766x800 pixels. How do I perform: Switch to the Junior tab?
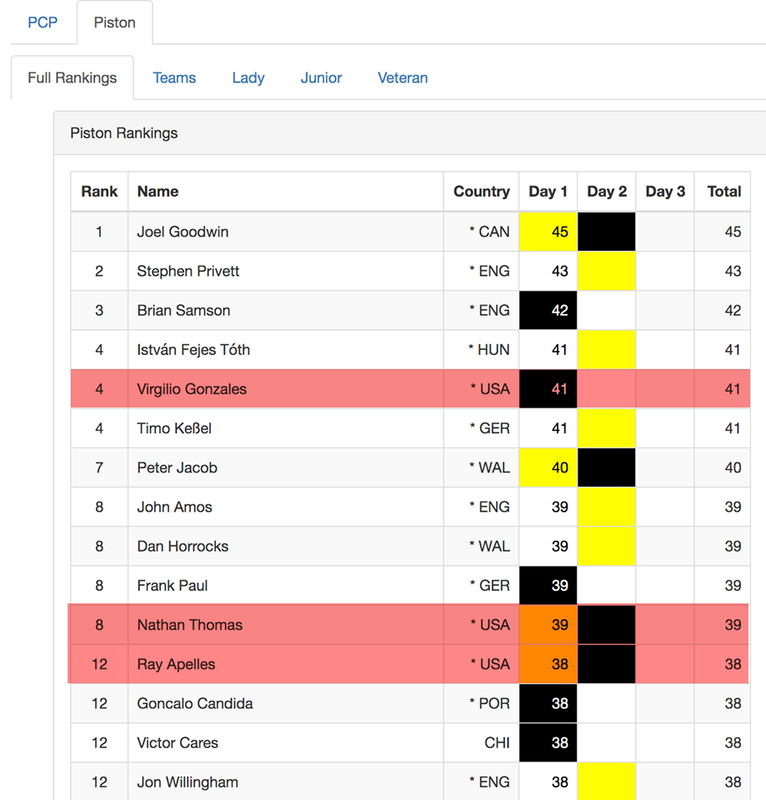click(321, 78)
